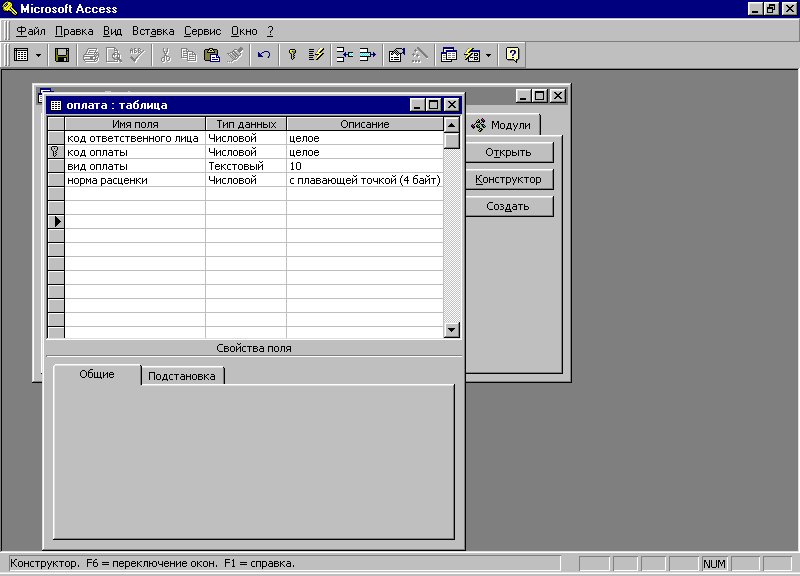The image size is (800, 576).
Task: Click data type Числовой for 'норма расценки'
Action: (246, 180)
